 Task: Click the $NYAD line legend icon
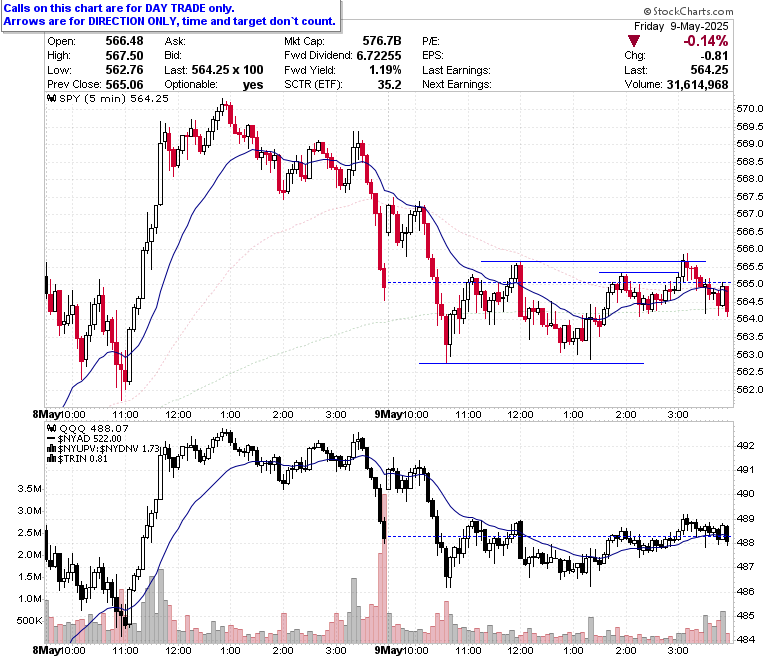(x=52, y=438)
